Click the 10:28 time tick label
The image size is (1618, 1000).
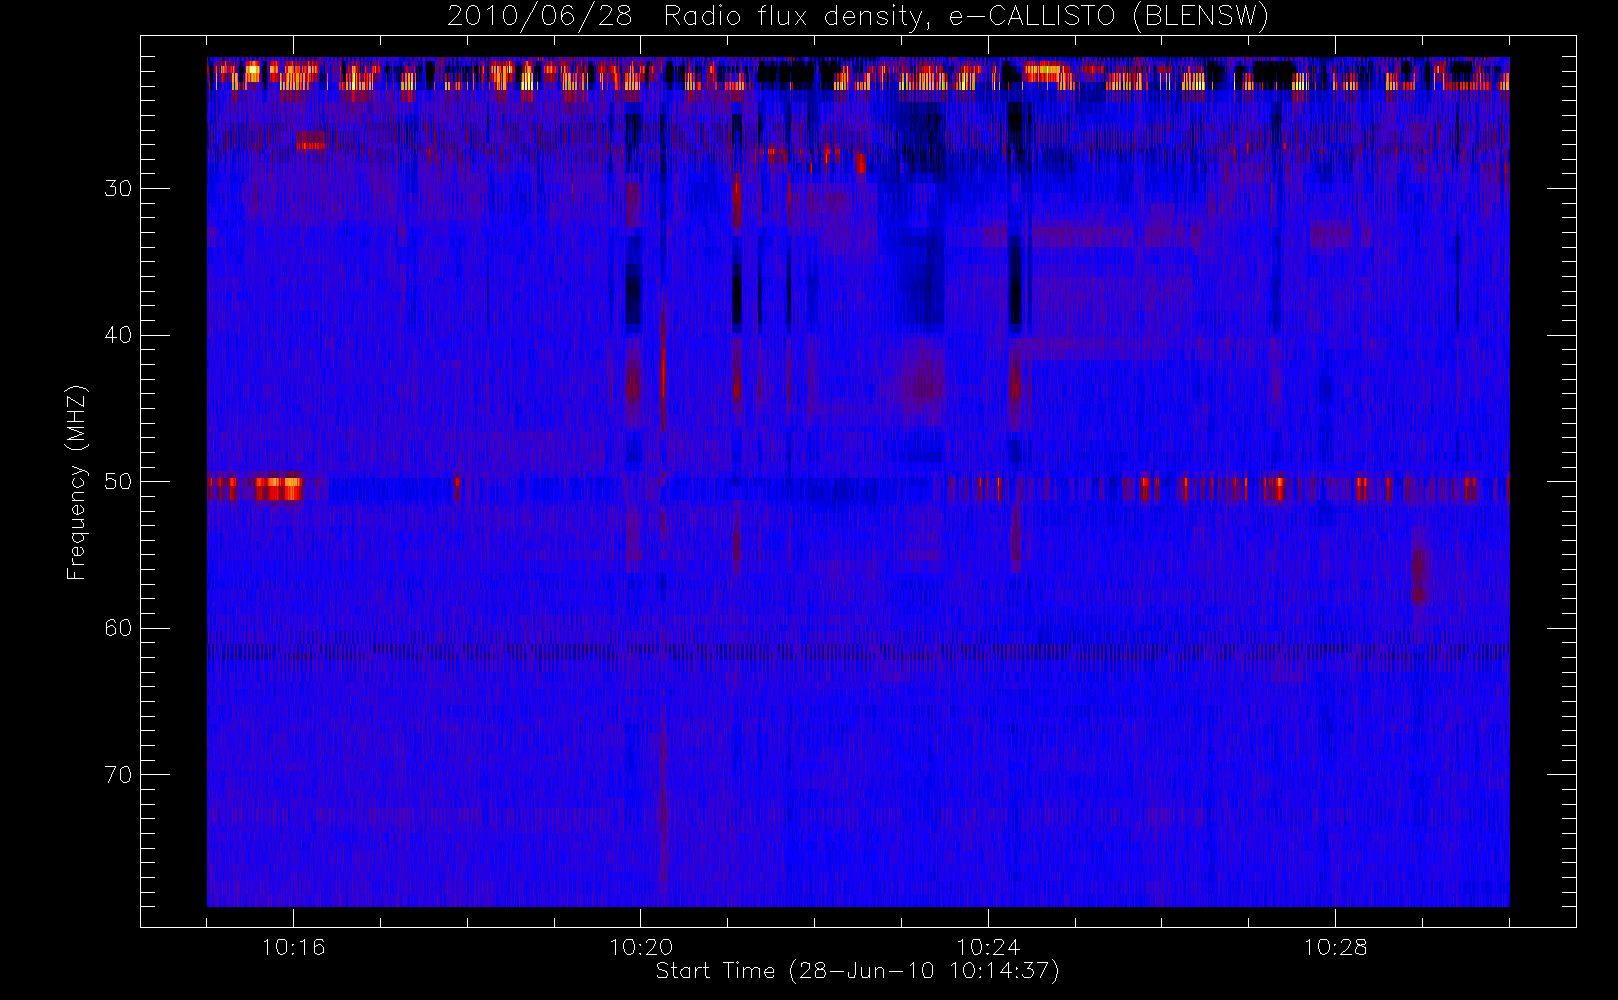(1335, 947)
